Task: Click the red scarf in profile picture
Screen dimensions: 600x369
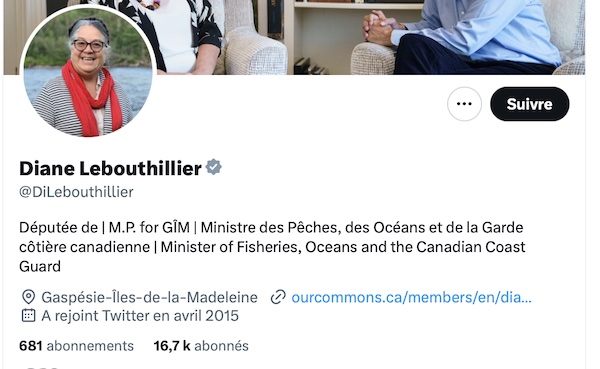Action: 92,98
